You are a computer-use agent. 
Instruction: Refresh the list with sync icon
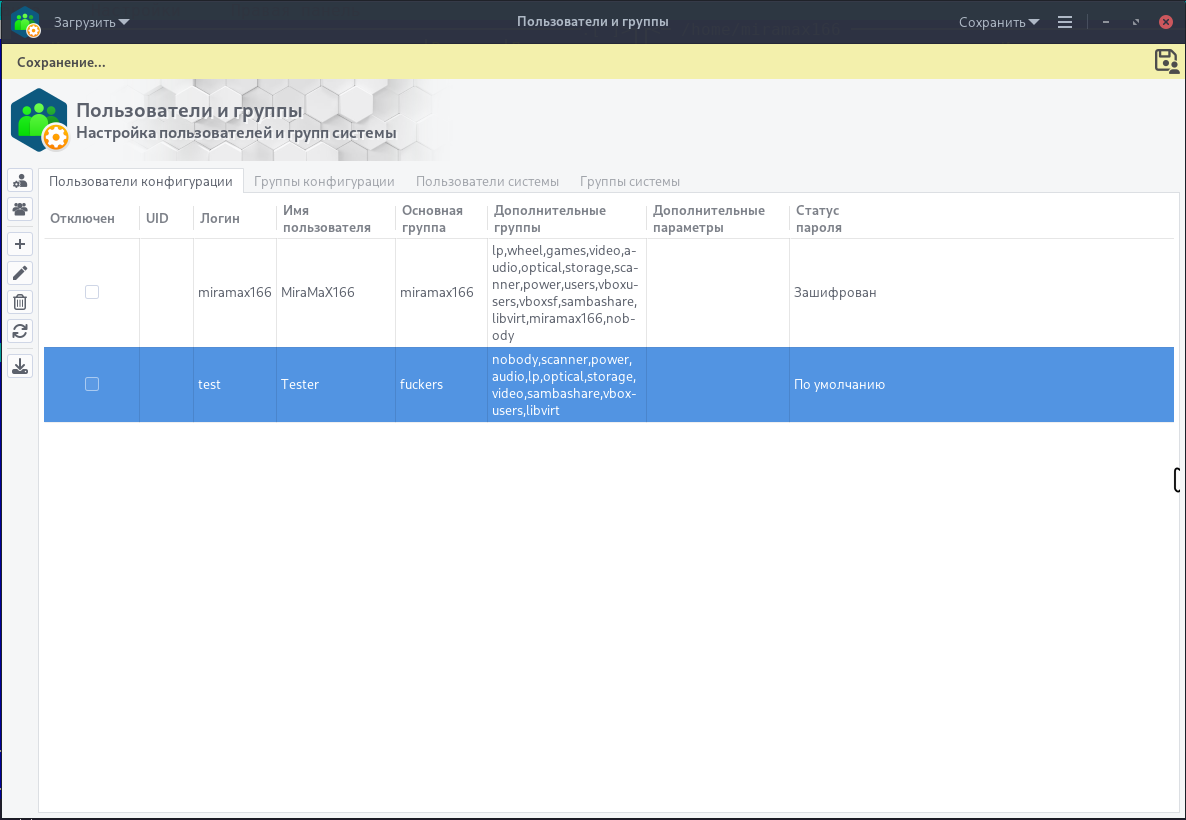[20, 331]
